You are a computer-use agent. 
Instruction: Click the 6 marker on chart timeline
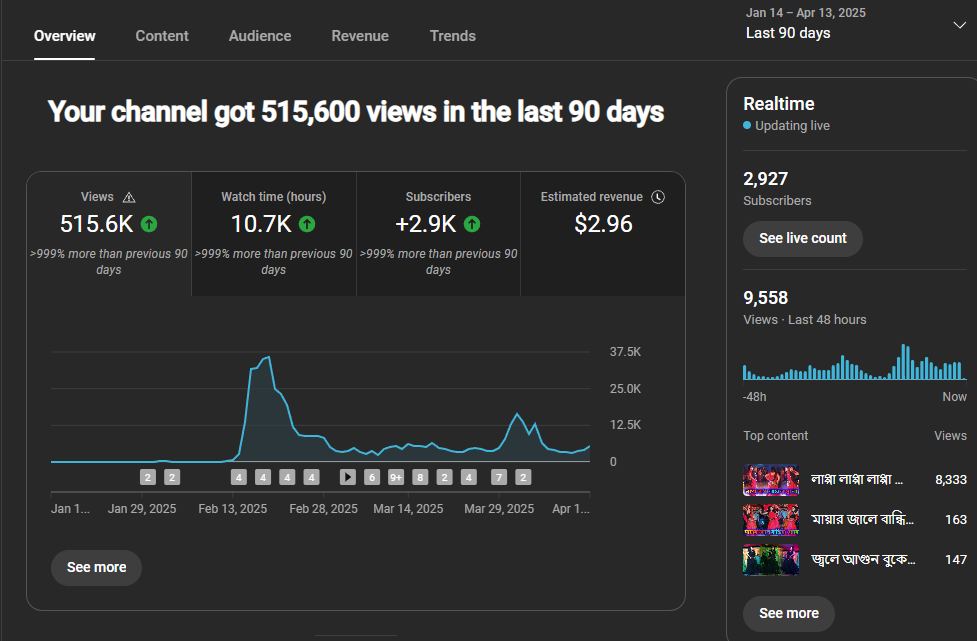(x=372, y=477)
